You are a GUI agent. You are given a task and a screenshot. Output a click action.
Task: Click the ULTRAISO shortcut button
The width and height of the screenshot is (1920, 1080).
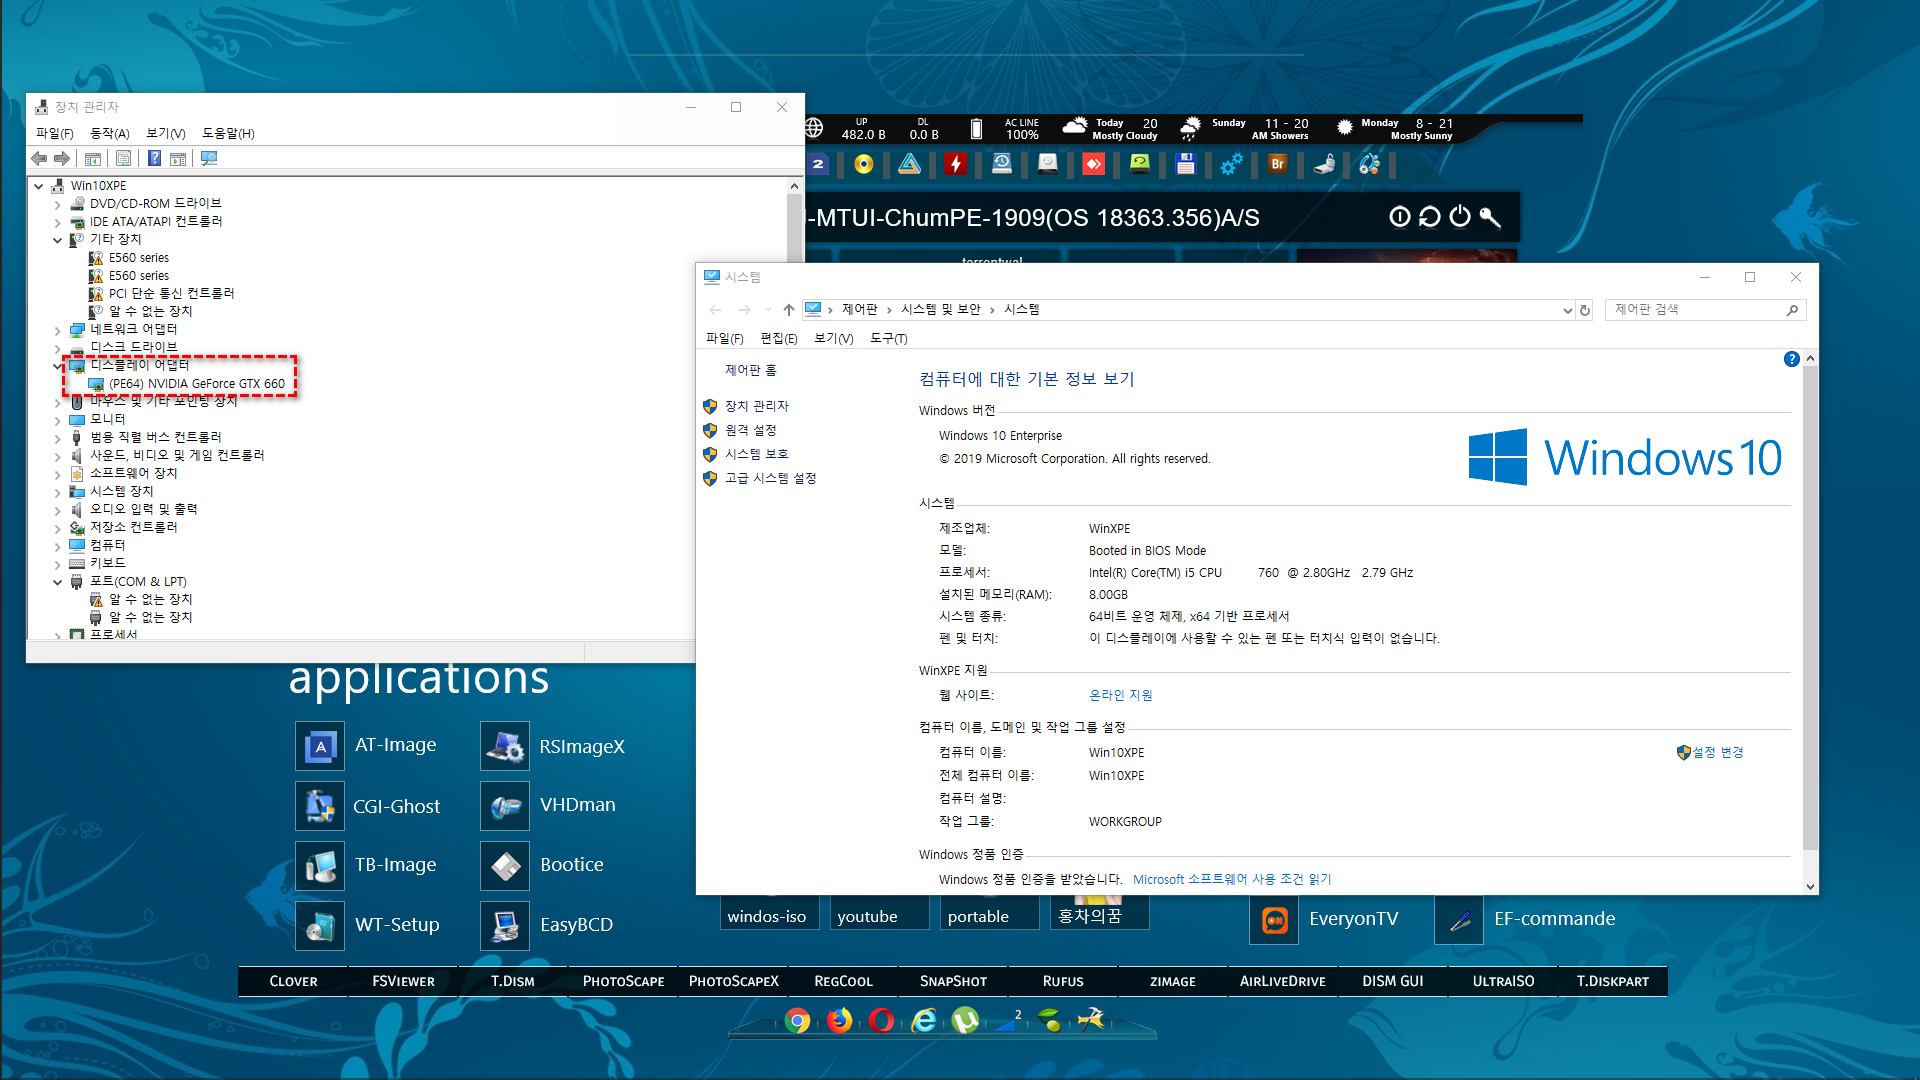[1503, 981]
